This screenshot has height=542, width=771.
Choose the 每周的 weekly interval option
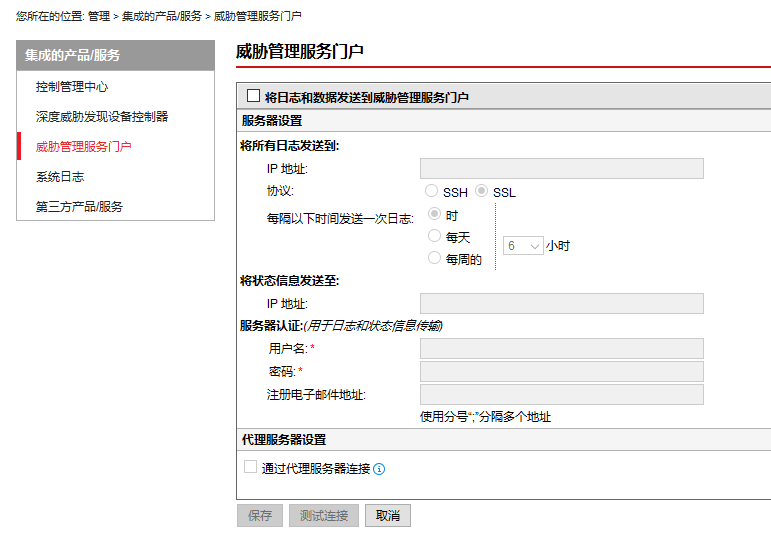(434, 259)
